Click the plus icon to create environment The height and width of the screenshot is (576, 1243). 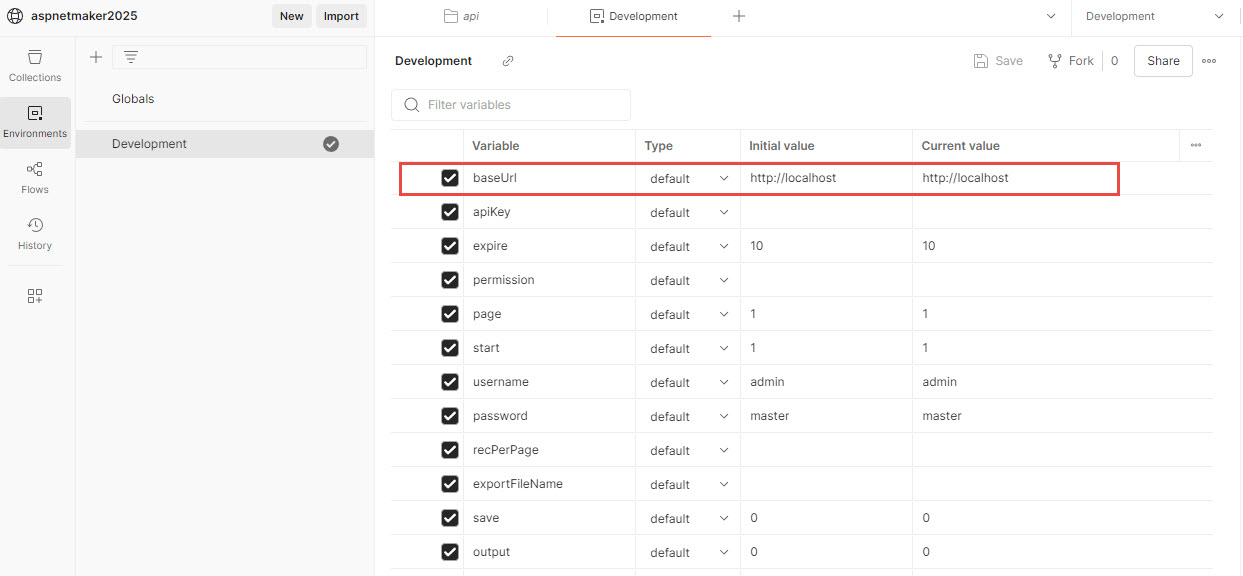[96, 57]
